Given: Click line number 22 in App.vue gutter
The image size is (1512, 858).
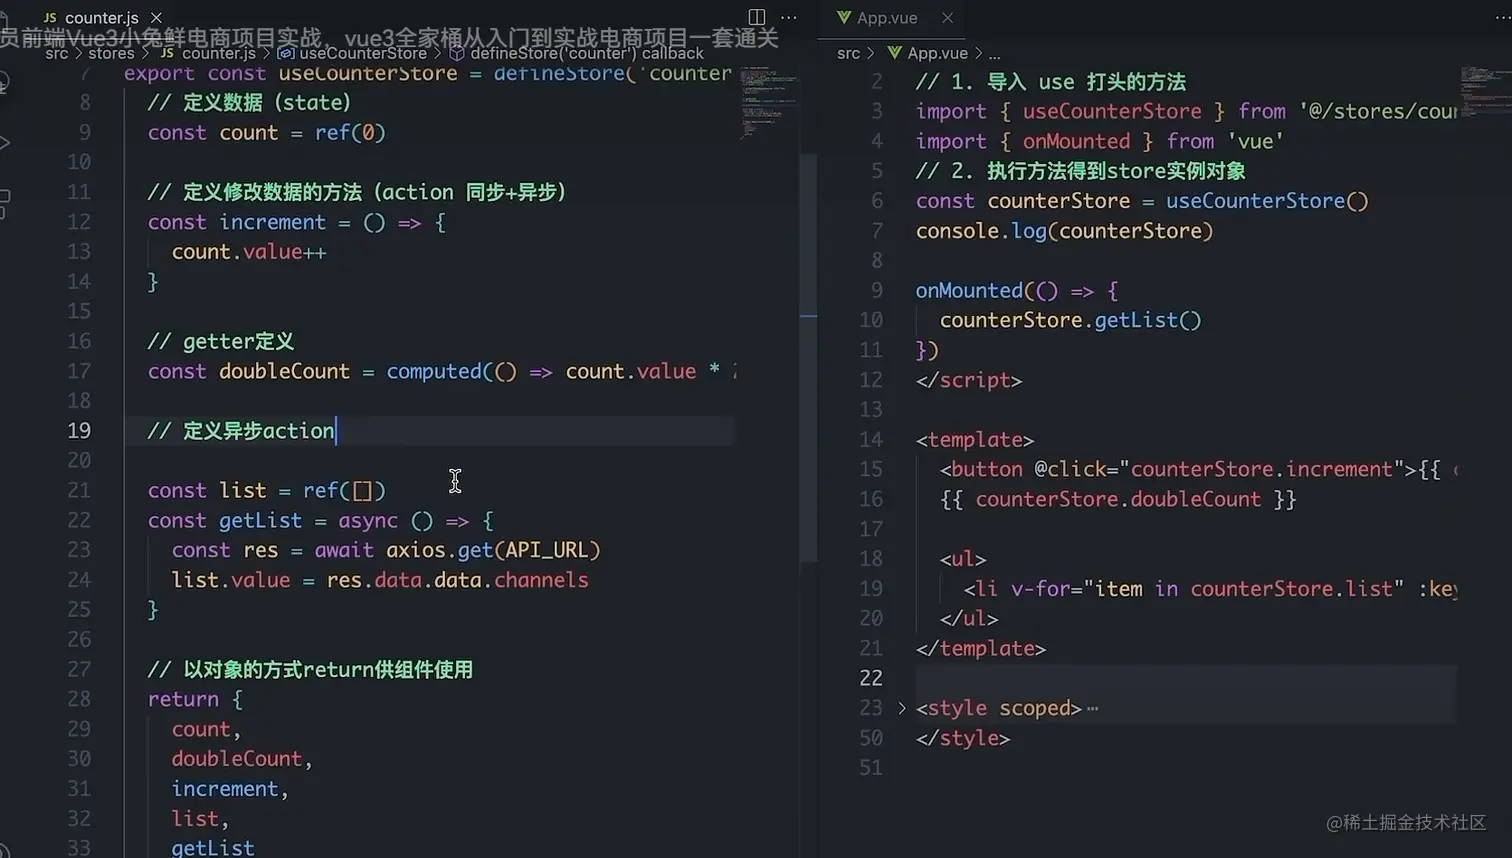Looking at the screenshot, I should [871, 678].
